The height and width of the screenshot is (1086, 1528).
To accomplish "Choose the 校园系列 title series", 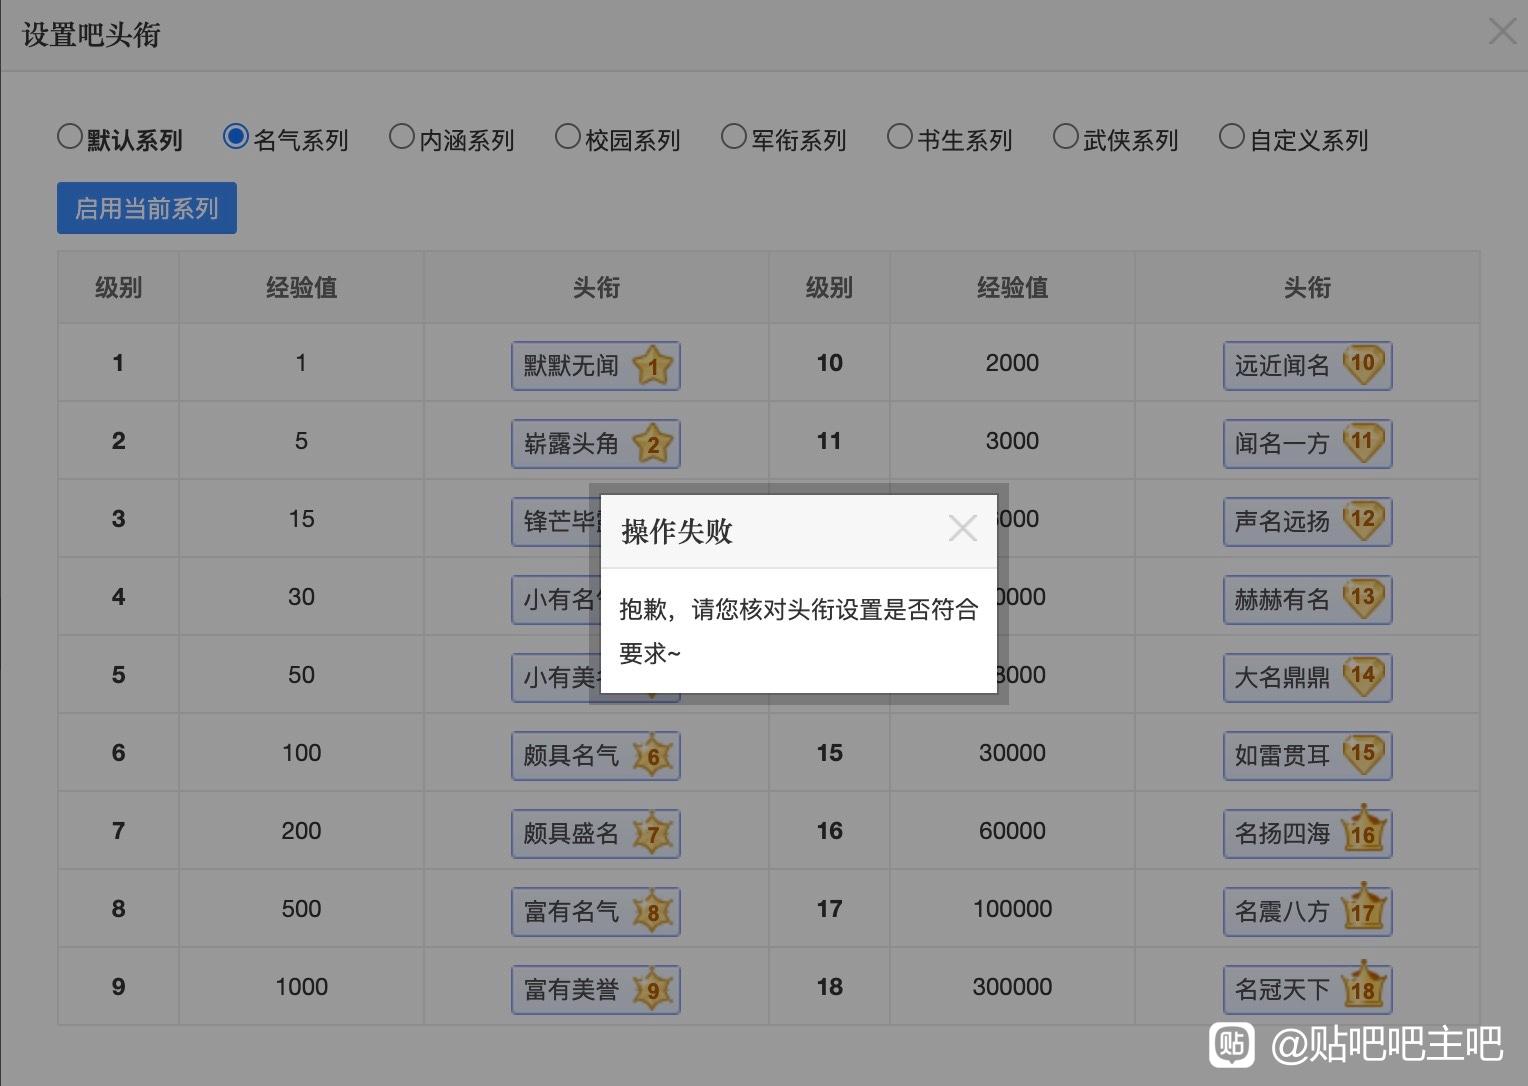I will (567, 137).
